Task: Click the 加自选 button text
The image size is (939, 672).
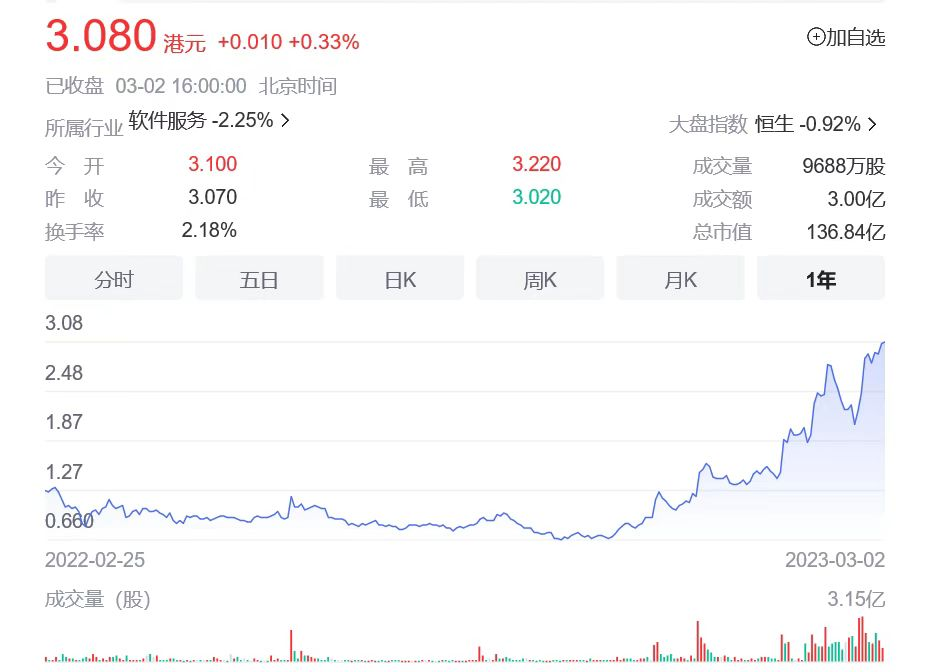Action: 855,37
